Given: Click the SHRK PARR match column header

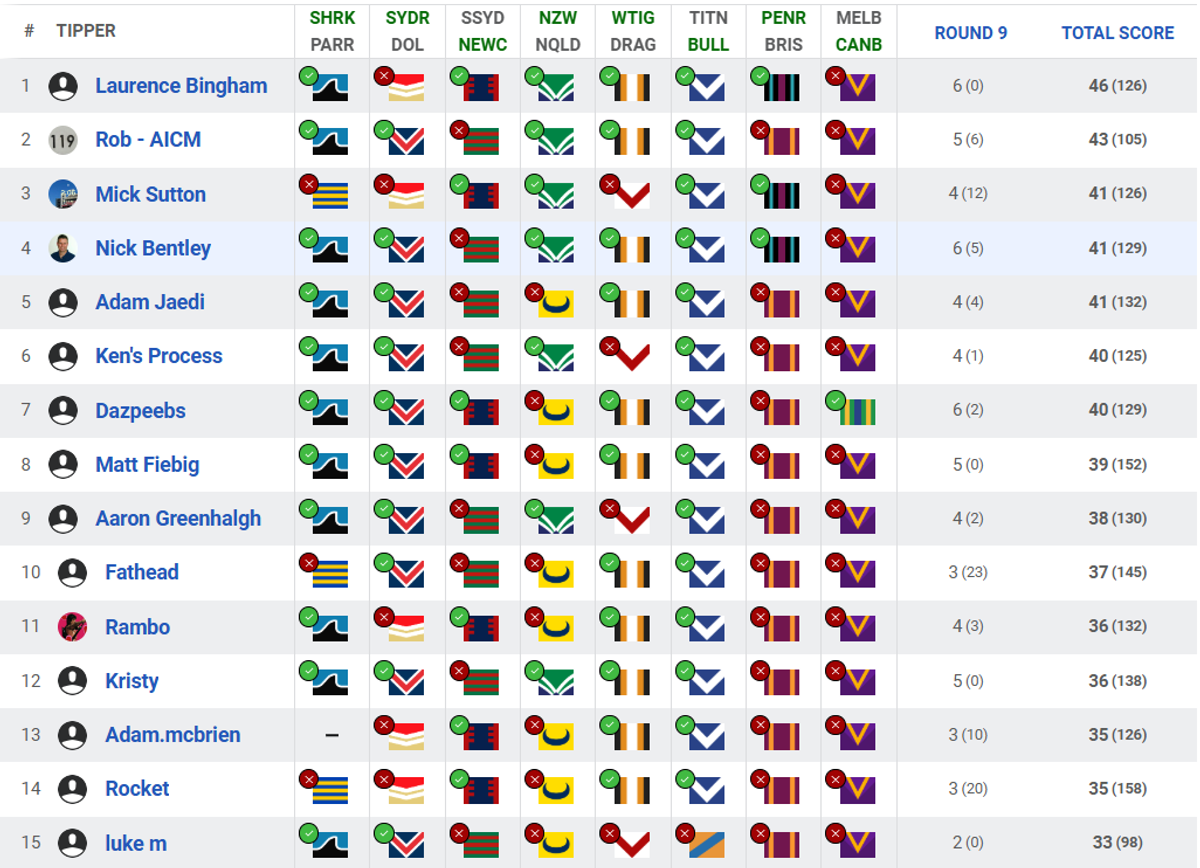Looking at the screenshot, I should (x=332, y=31).
